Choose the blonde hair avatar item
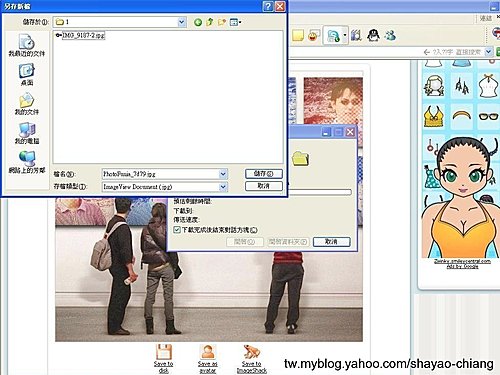 434,85
